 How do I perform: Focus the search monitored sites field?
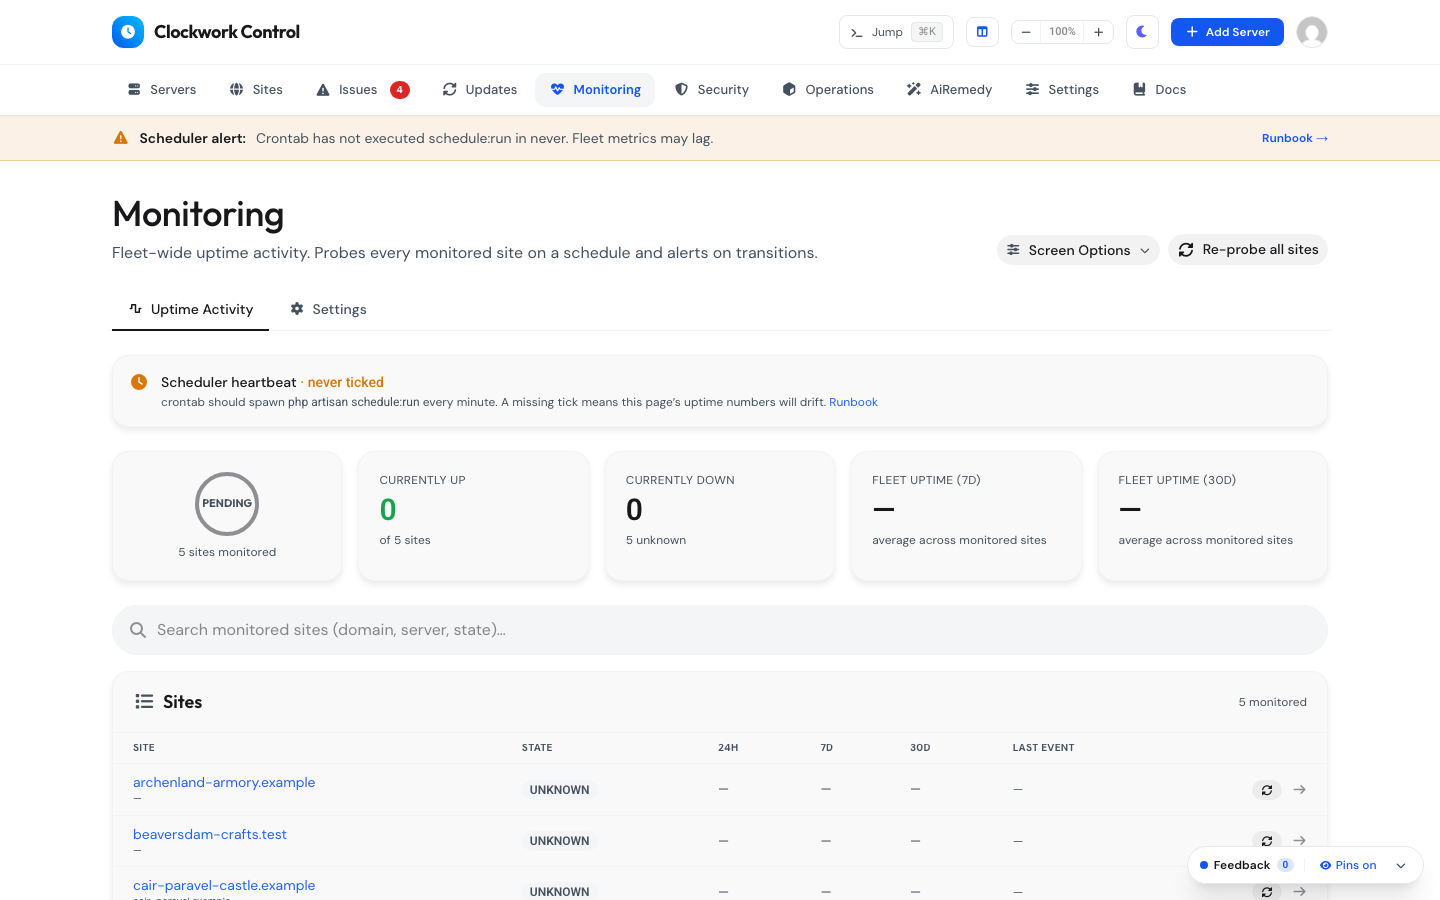pyautogui.click(x=720, y=630)
